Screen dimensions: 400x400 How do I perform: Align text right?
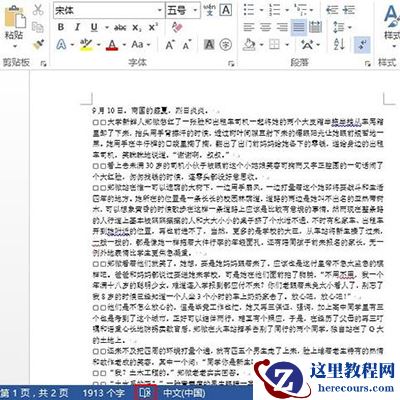coord(282,27)
